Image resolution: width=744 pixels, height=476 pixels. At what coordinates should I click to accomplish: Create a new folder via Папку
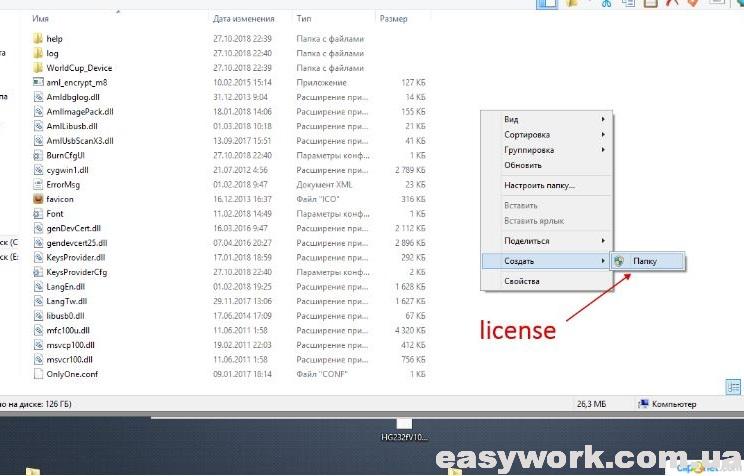point(646,261)
